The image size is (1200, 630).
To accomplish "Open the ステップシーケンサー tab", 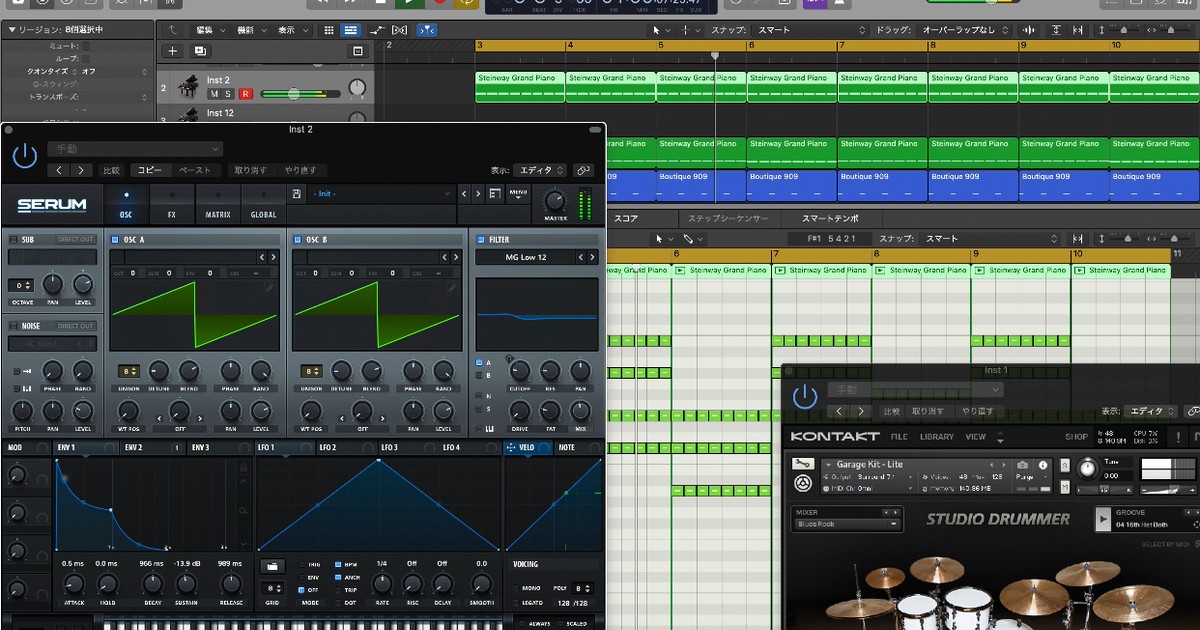I will [728, 218].
